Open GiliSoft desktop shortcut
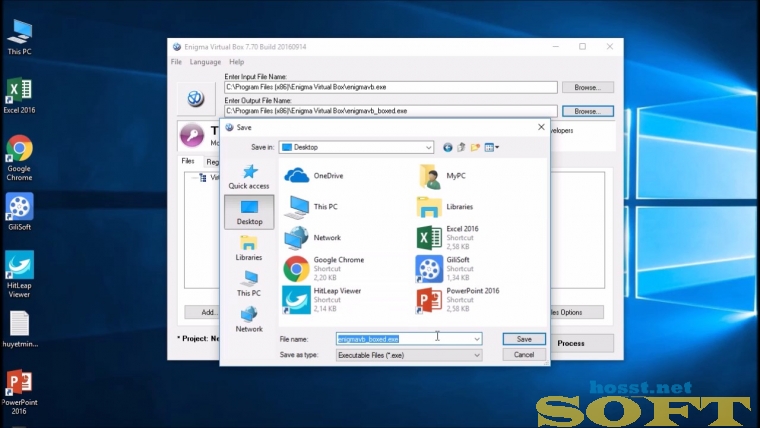The image size is (760, 428). click(19, 212)
